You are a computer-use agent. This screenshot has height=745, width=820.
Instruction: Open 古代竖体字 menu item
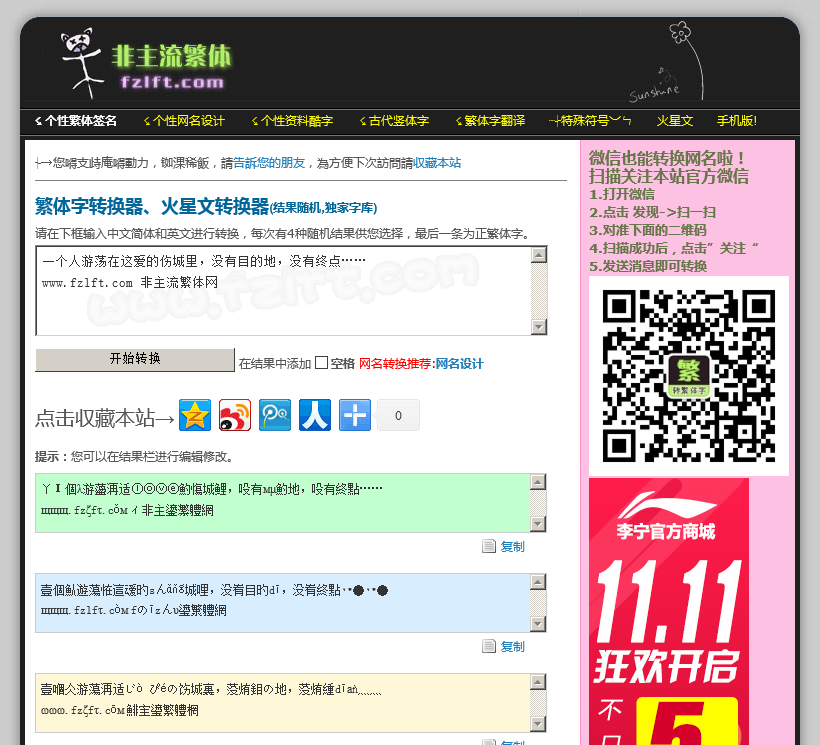click(x=394, y=121)
